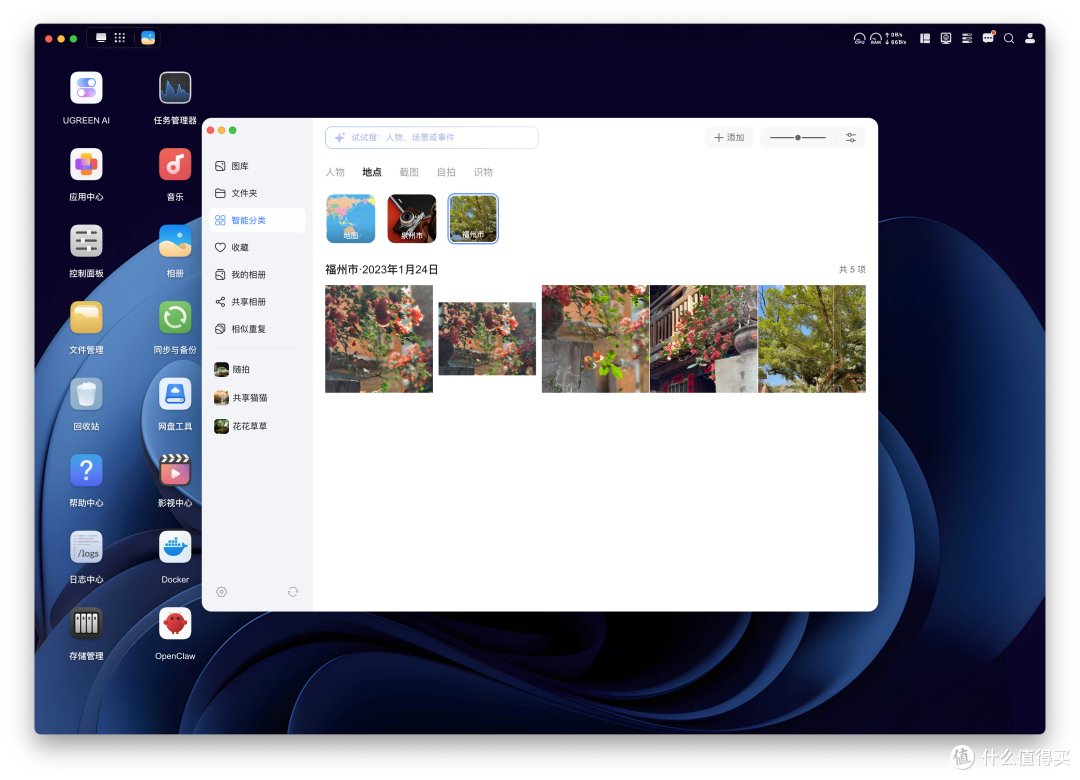Open third photo of flowers by wall
1080x780 pixels.
595,339
